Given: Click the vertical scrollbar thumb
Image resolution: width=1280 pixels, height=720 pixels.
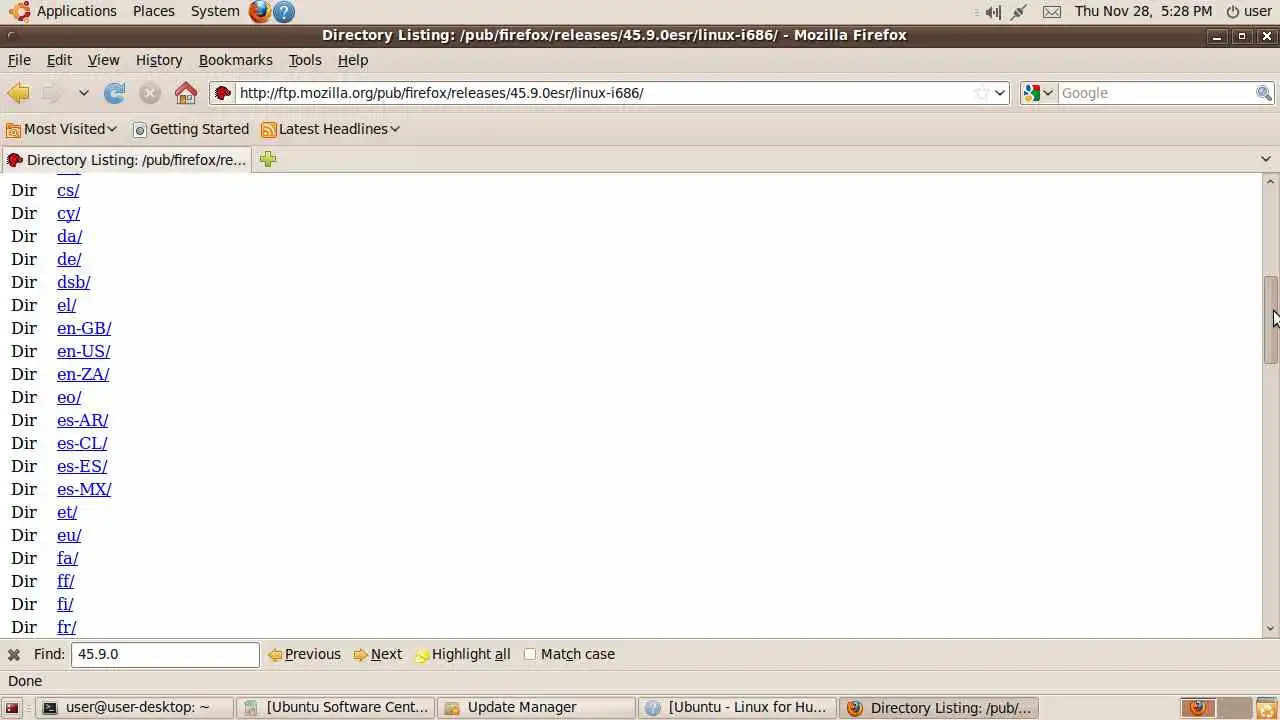Looking at the screenshot, I should [x=1270, y=320].
